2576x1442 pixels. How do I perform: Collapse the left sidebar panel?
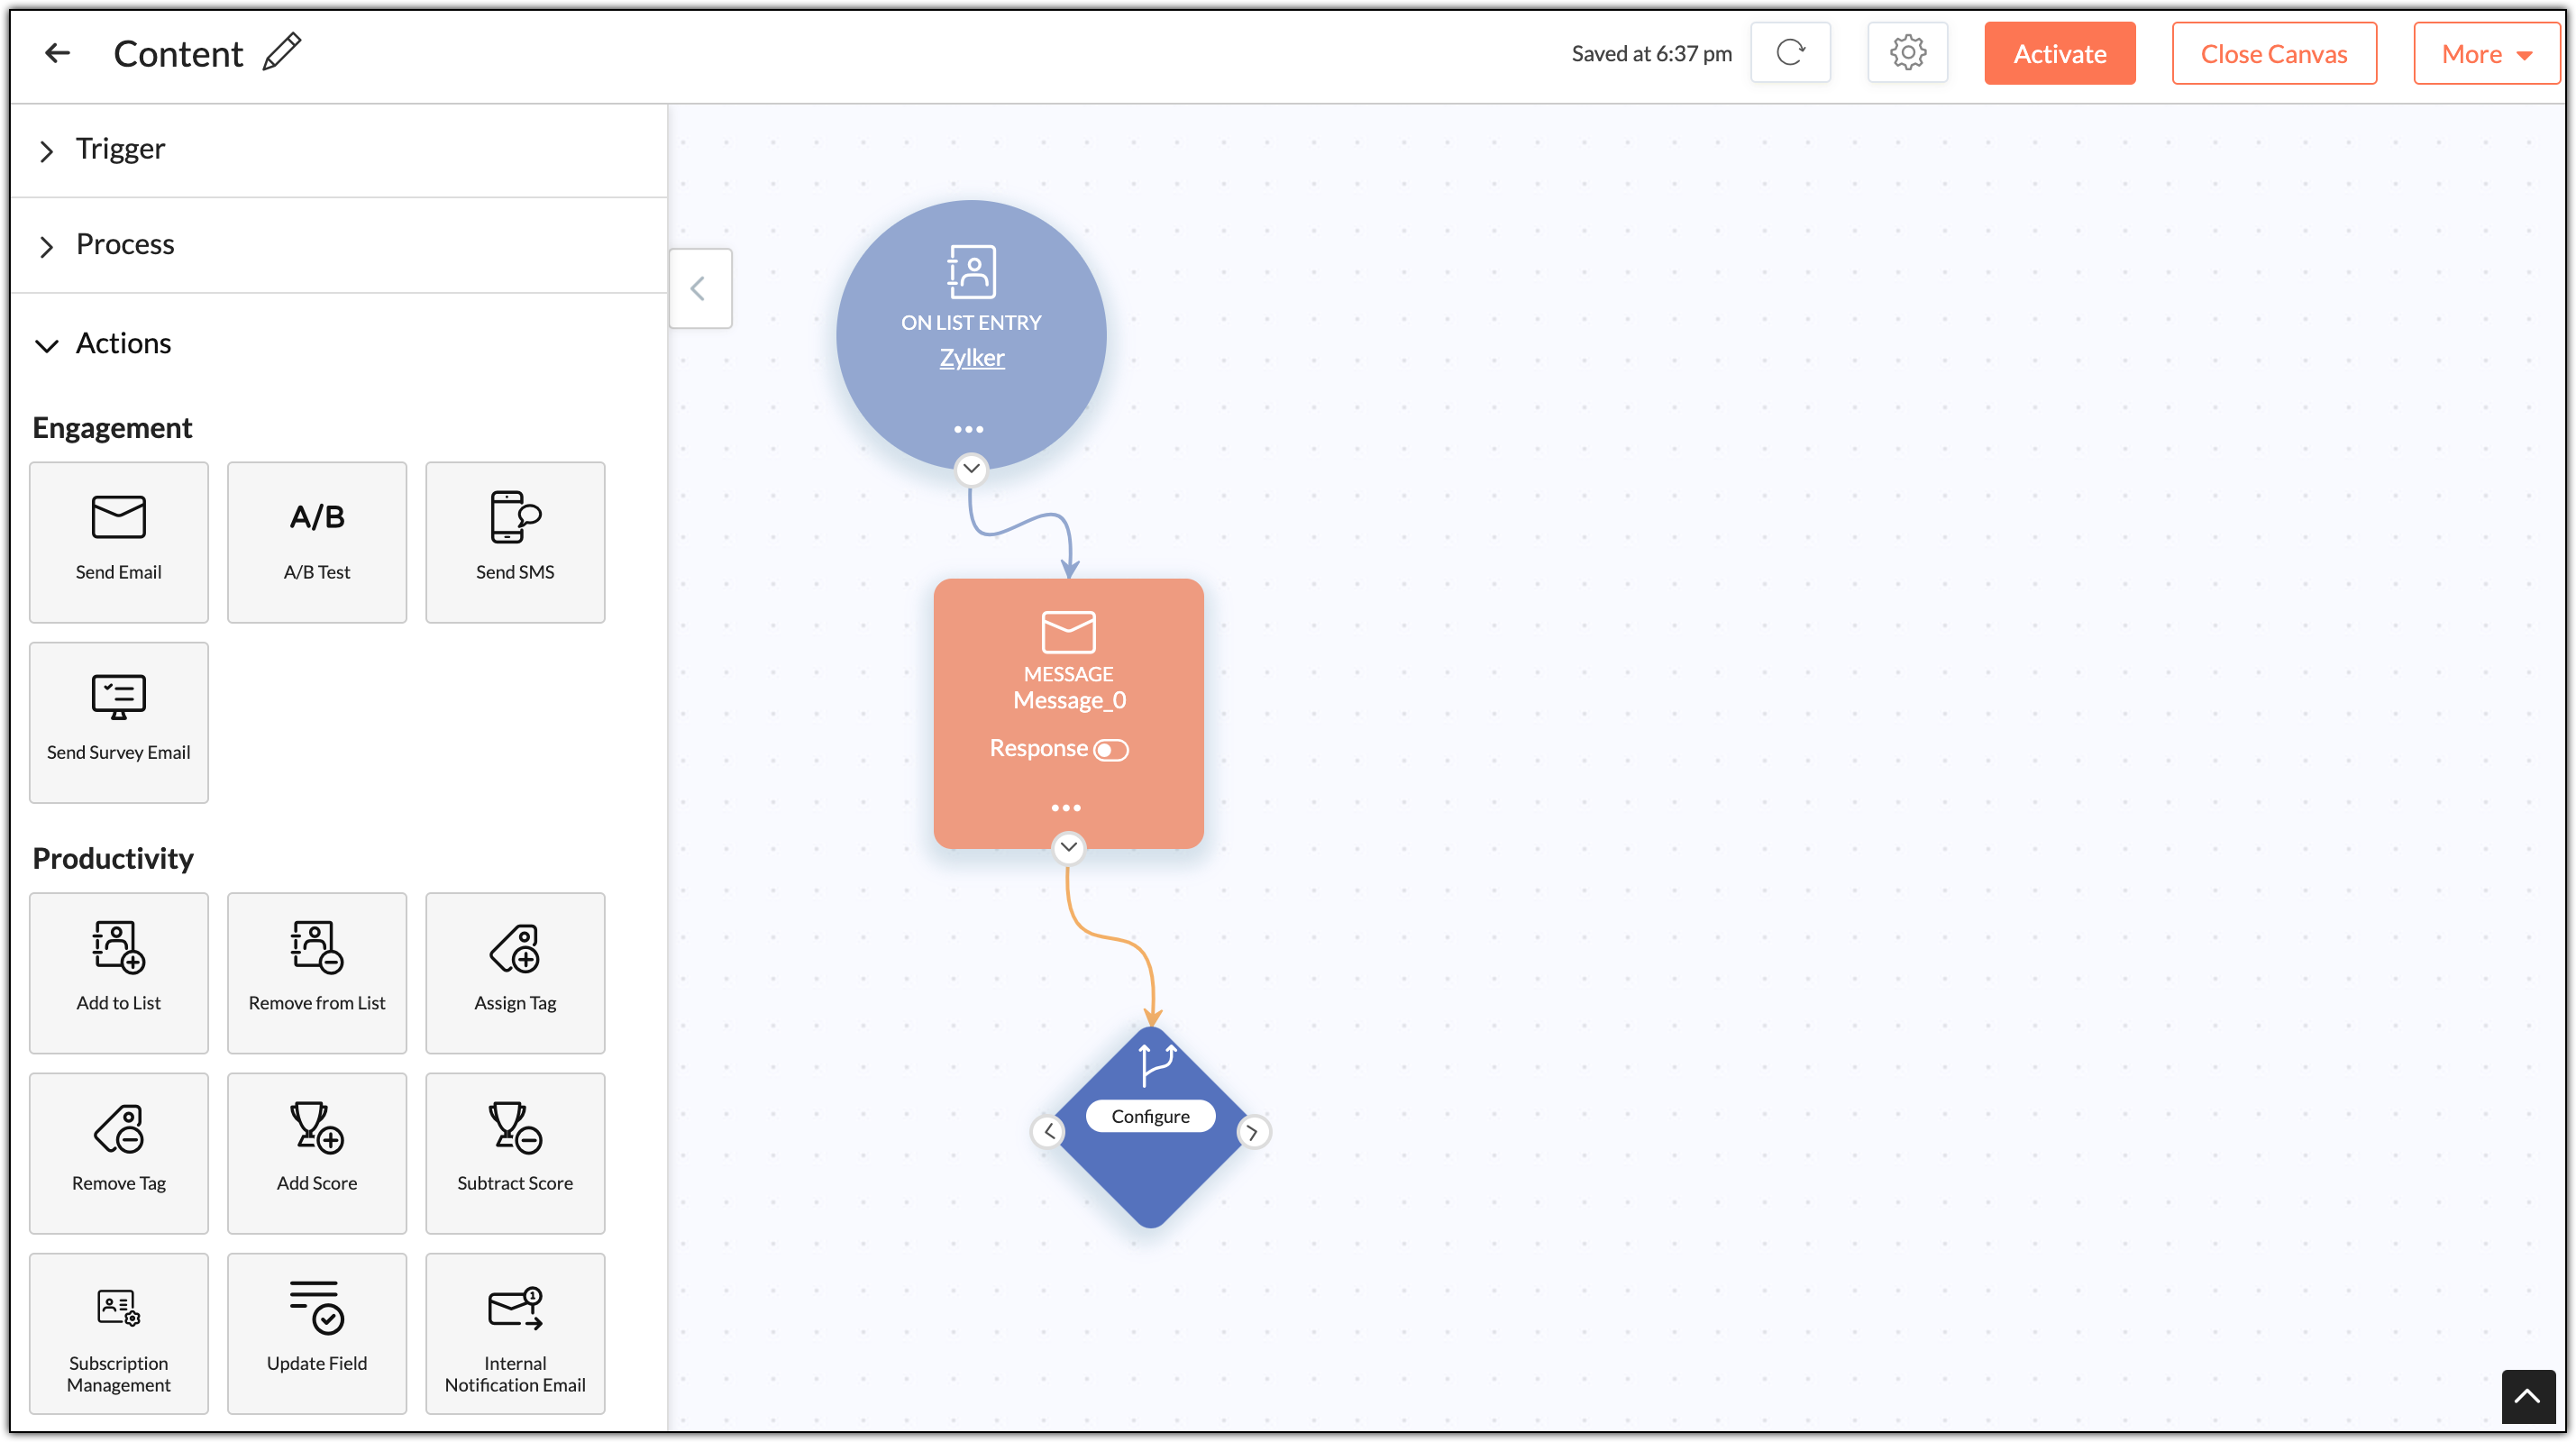coord(700,288)
